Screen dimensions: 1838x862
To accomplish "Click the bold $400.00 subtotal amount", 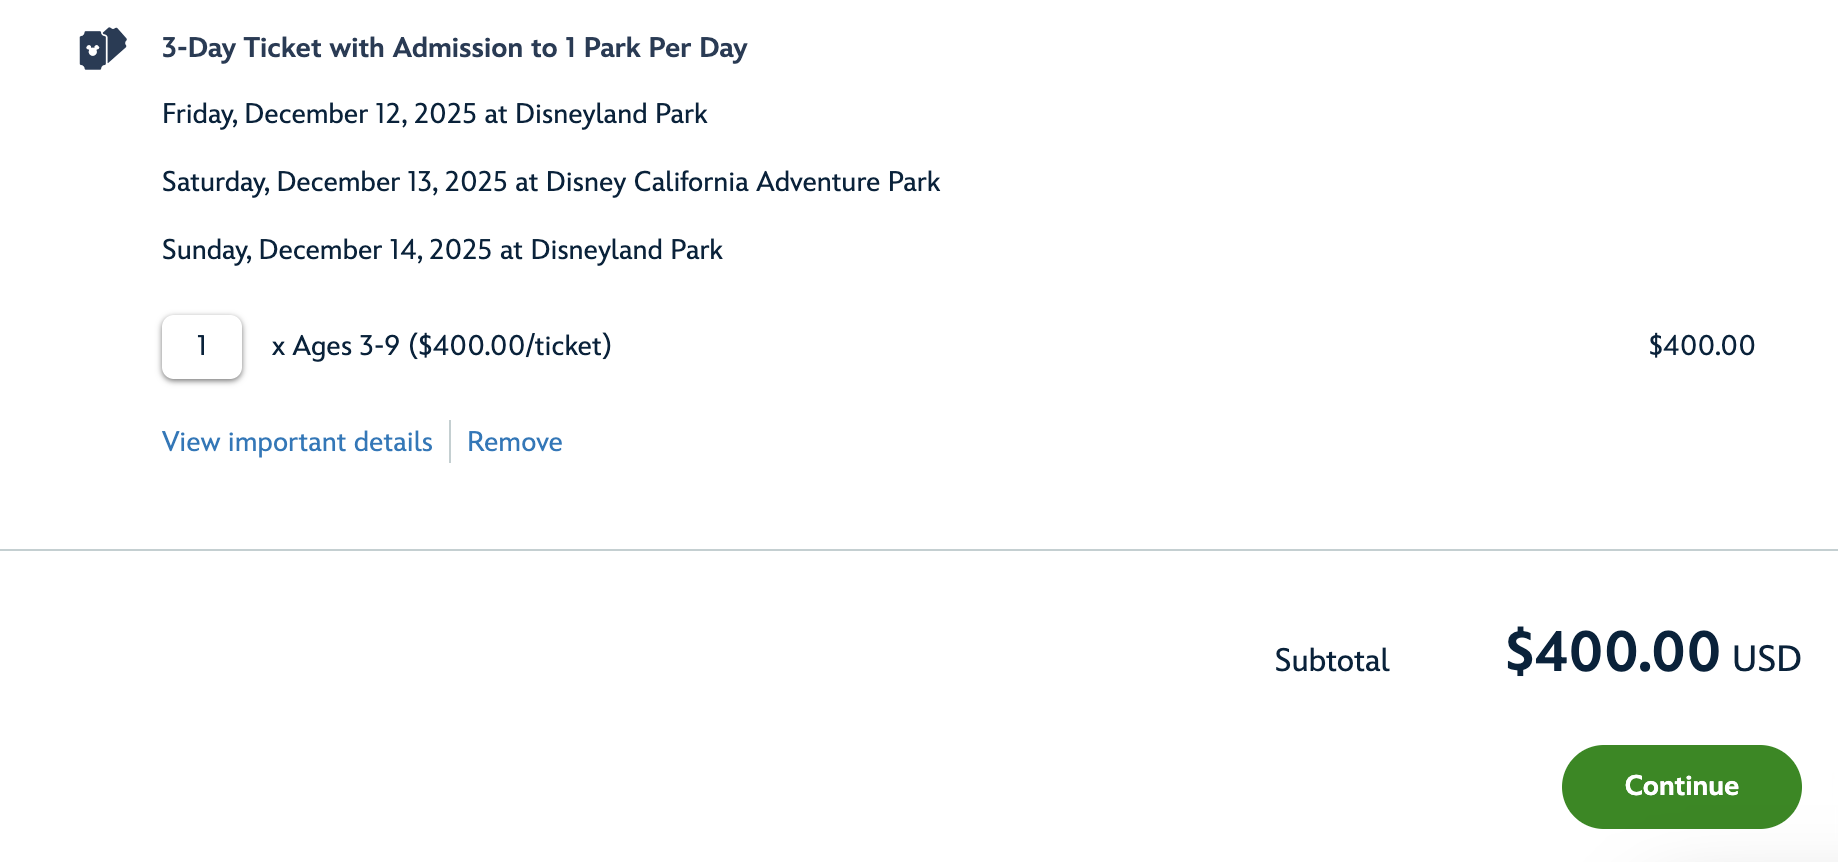I will click(x=1612, y=652).
